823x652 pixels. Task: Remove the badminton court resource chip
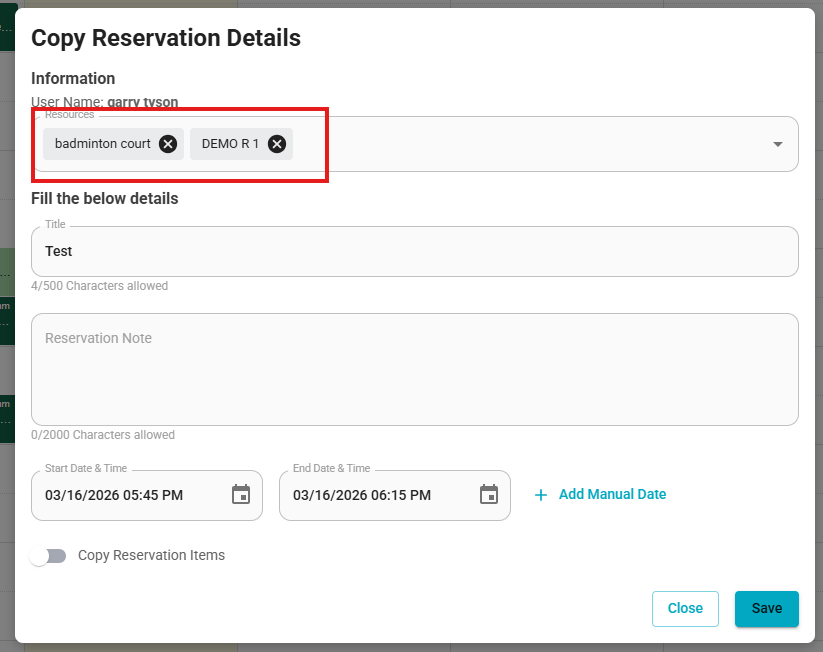(168, 144)
